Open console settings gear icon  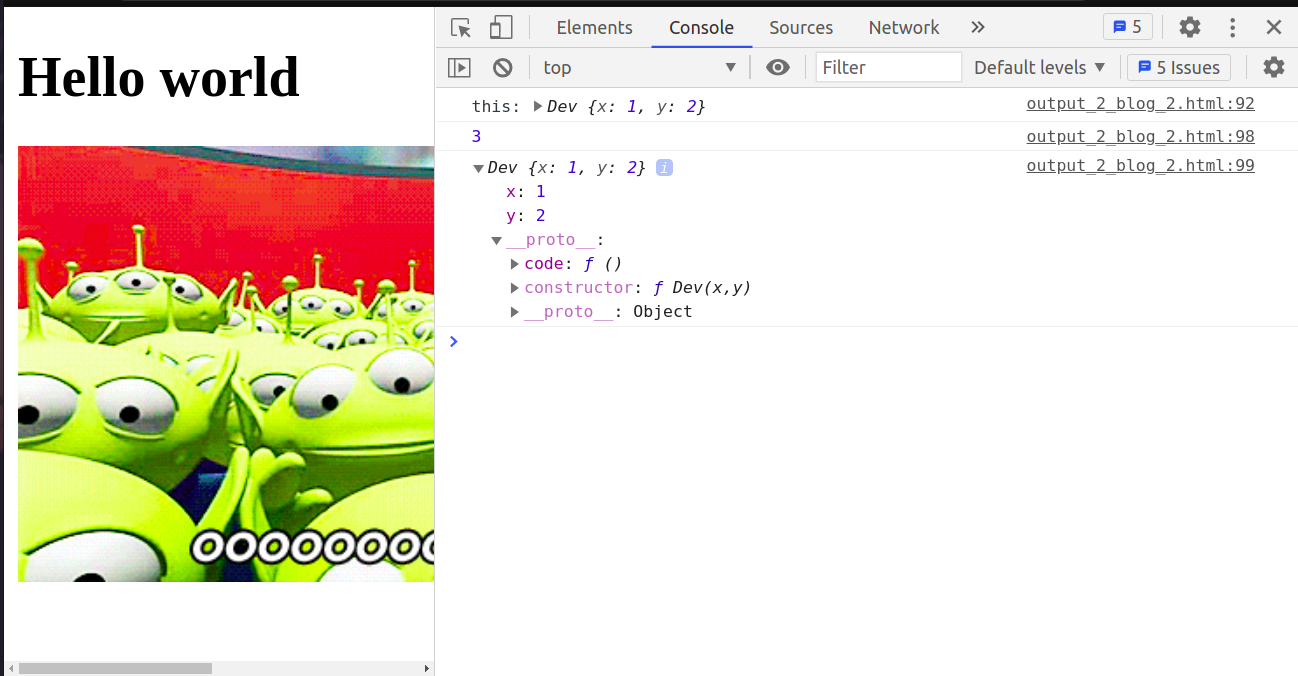tap(1273, 67)
